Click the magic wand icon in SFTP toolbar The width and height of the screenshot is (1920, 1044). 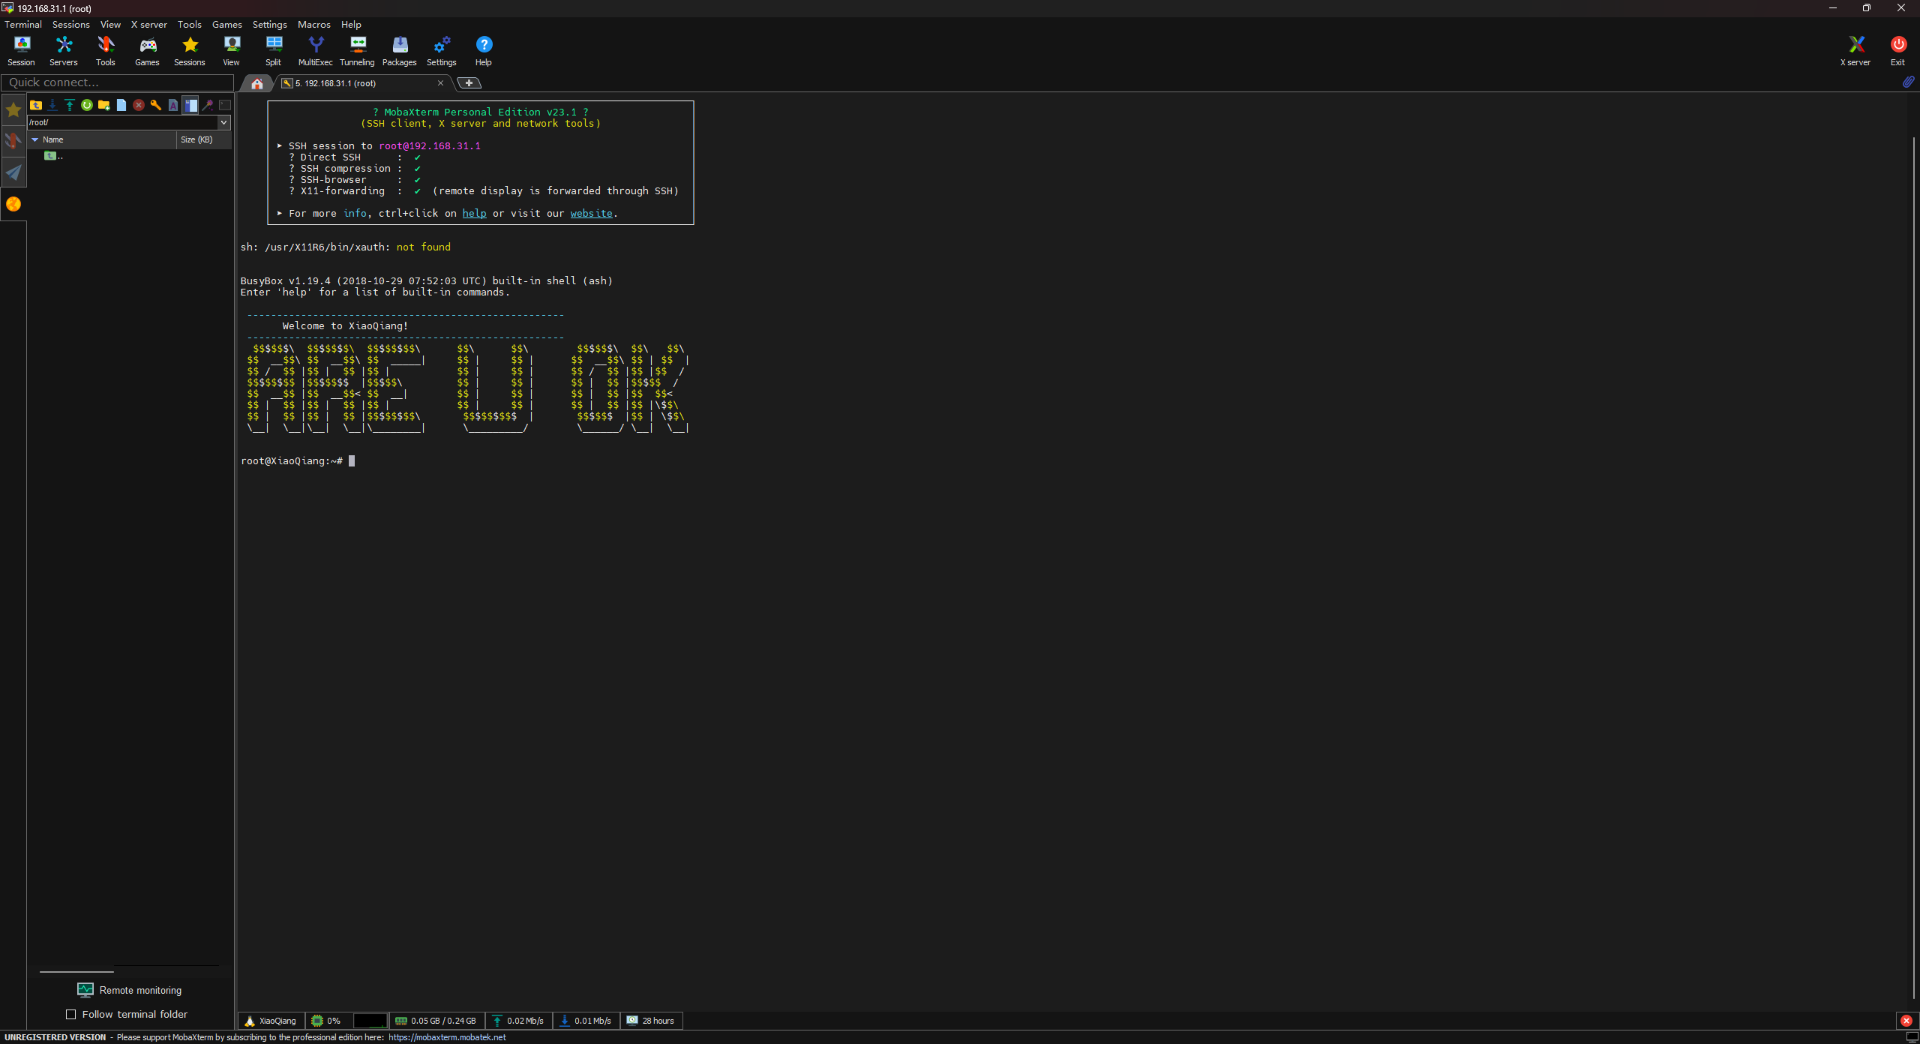[208, 105]
